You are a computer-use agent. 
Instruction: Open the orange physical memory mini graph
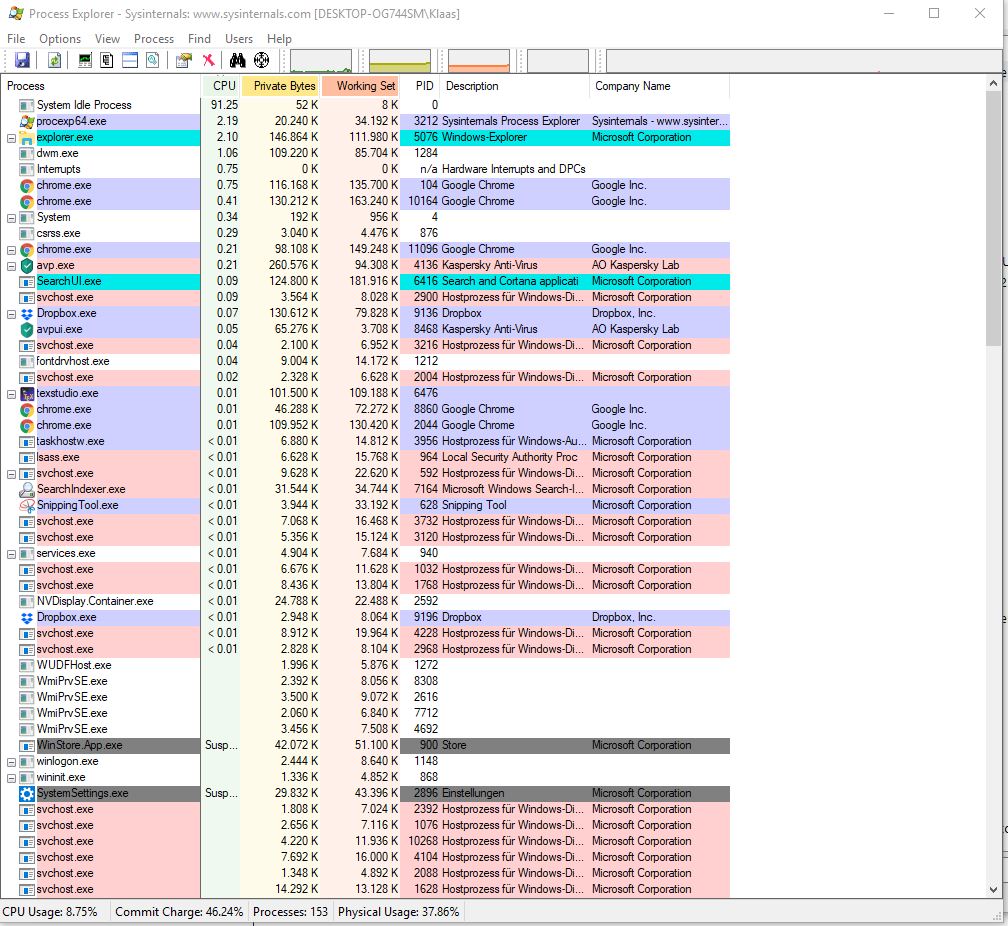479,61
